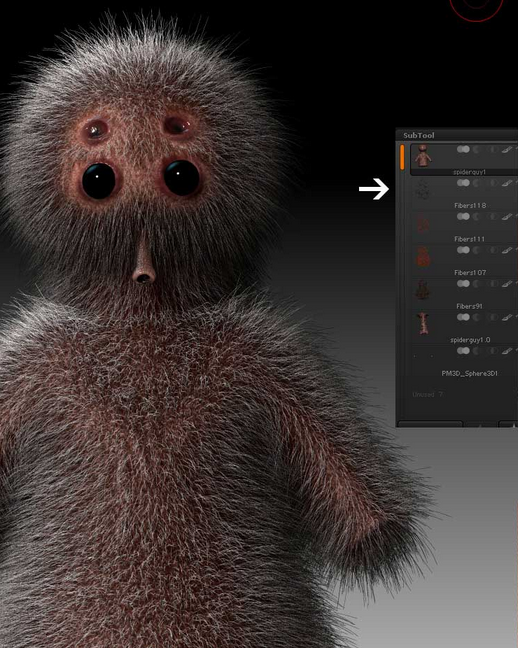Toggle the crescent subtraction mode on Fibers118

(477, 183)
